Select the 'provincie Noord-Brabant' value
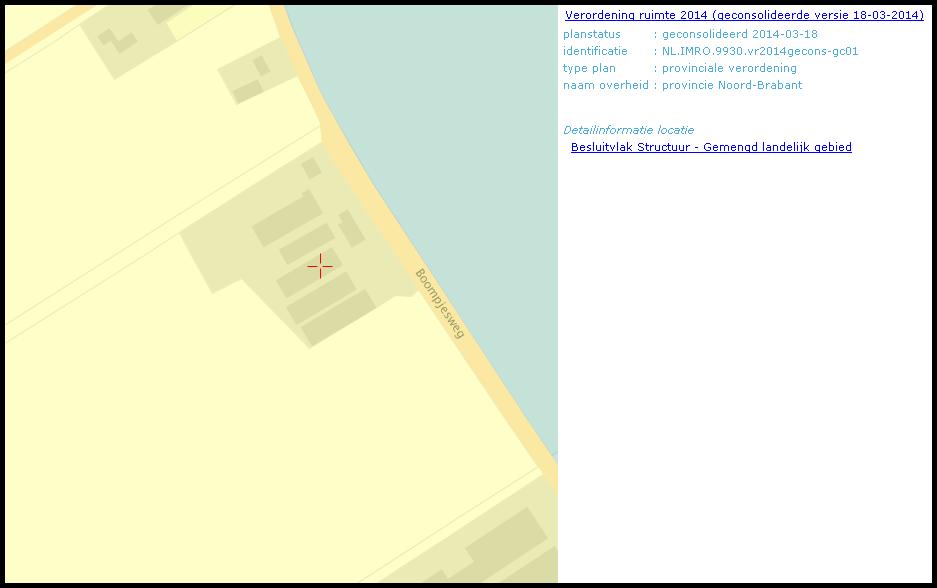The height and width of the screenshot is (588, 937). tap(732, 85)
